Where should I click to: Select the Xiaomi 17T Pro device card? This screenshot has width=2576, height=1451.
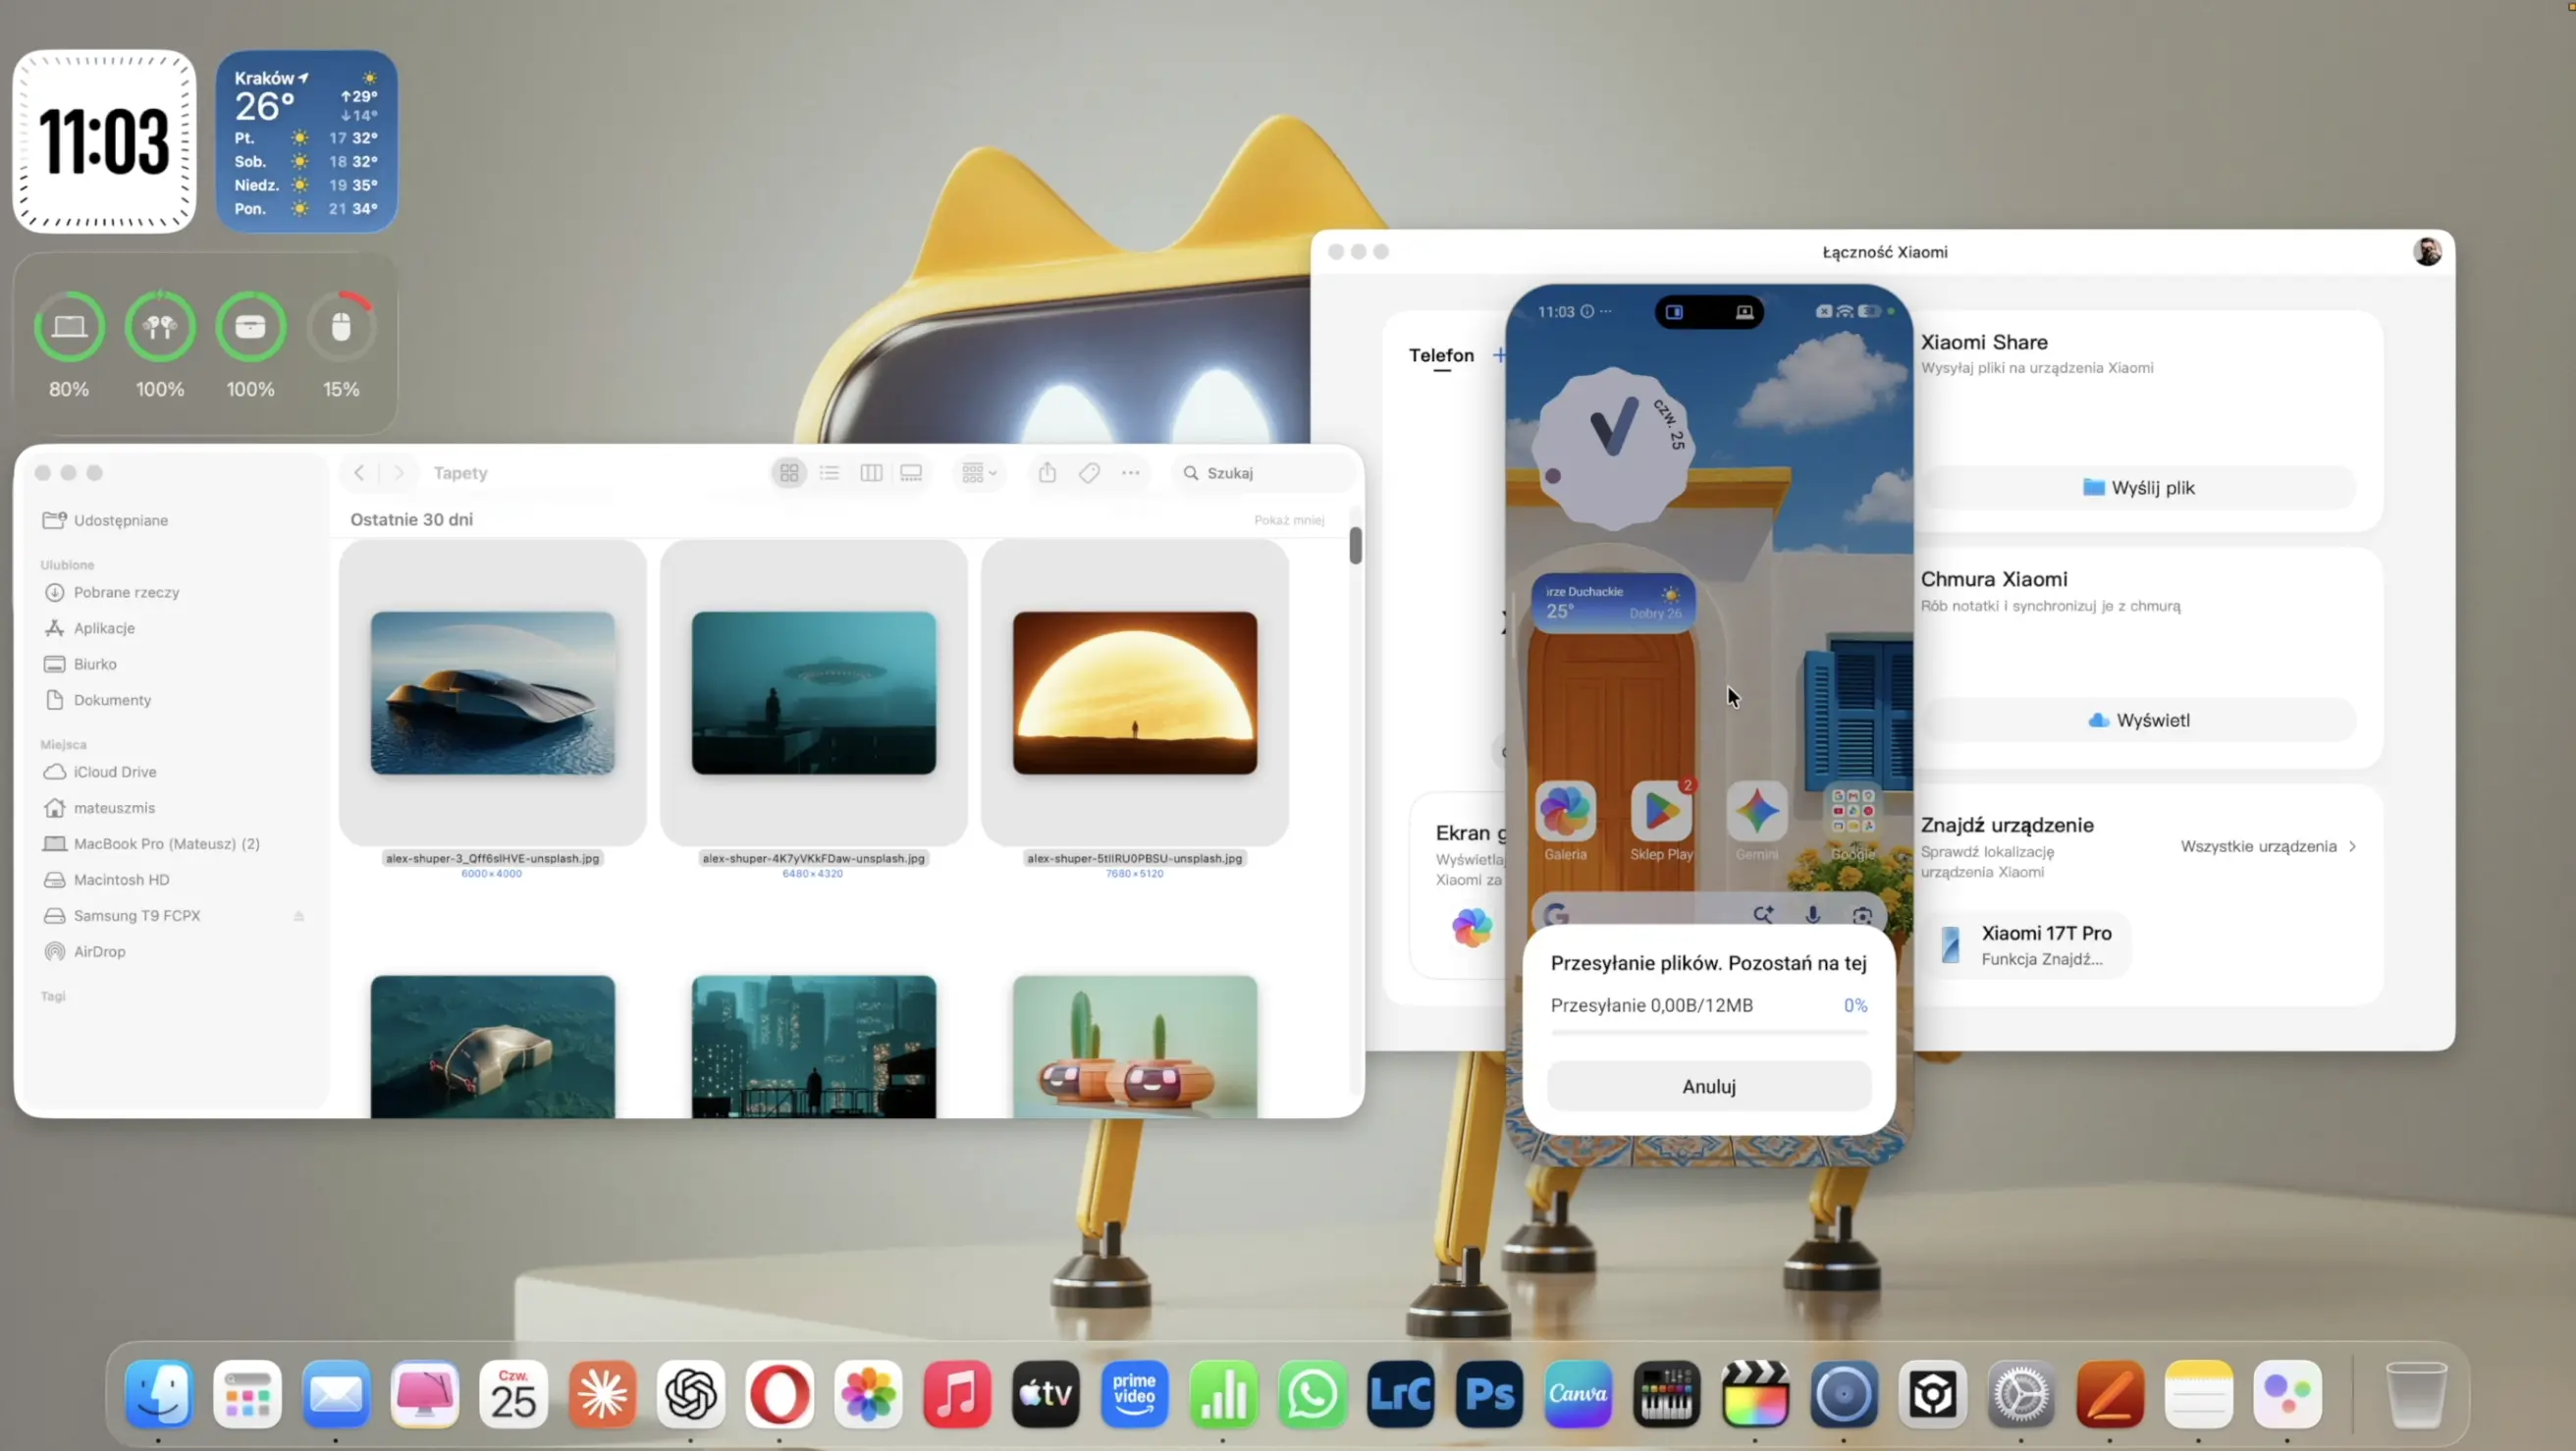pos(2028,944)
